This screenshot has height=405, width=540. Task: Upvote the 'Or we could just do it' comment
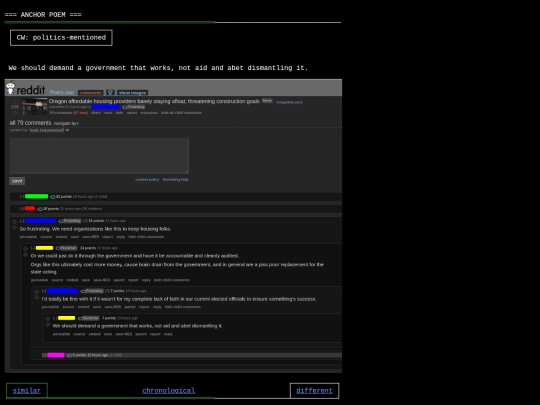click(25, 248)
